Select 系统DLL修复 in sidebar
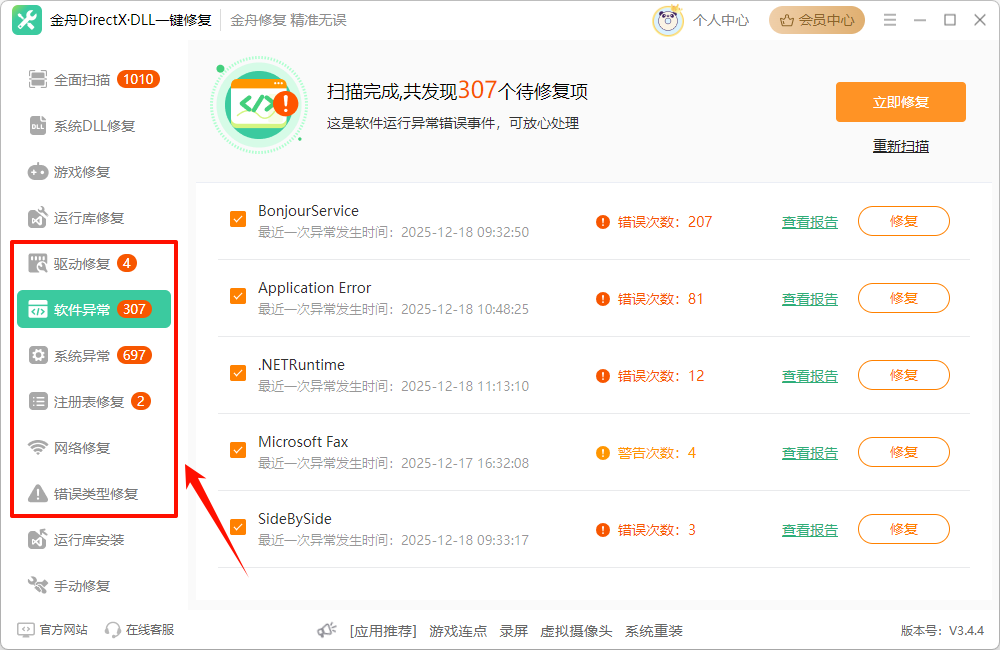Image resolution: width=1000 pixels, height=650 pixels. coord(94,126)
